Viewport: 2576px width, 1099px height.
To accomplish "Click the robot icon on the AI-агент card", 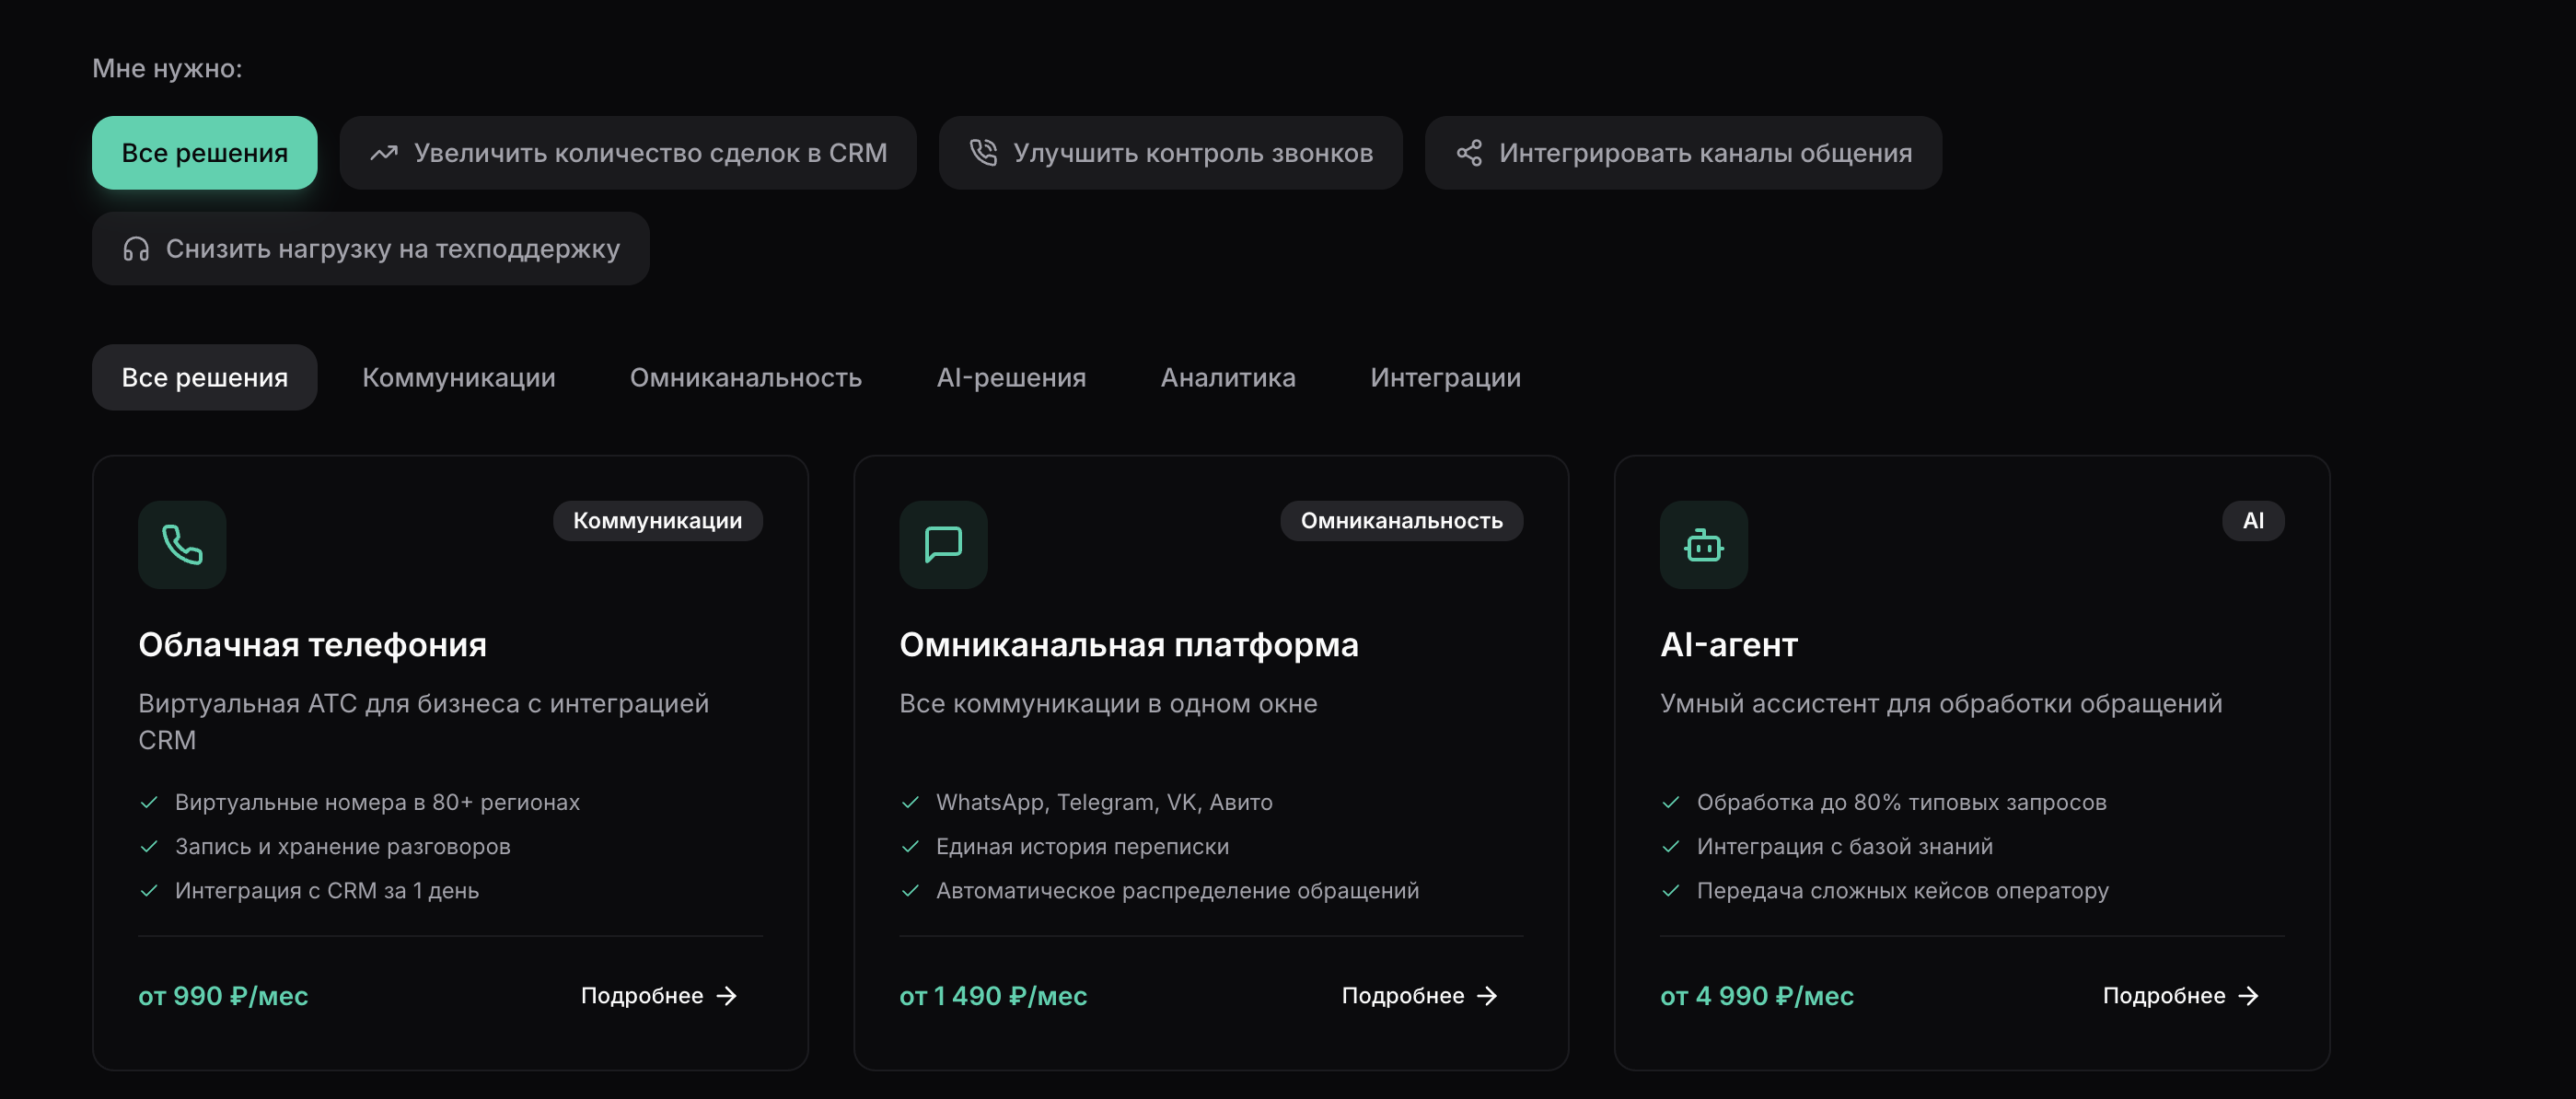I will point(1703,545).
